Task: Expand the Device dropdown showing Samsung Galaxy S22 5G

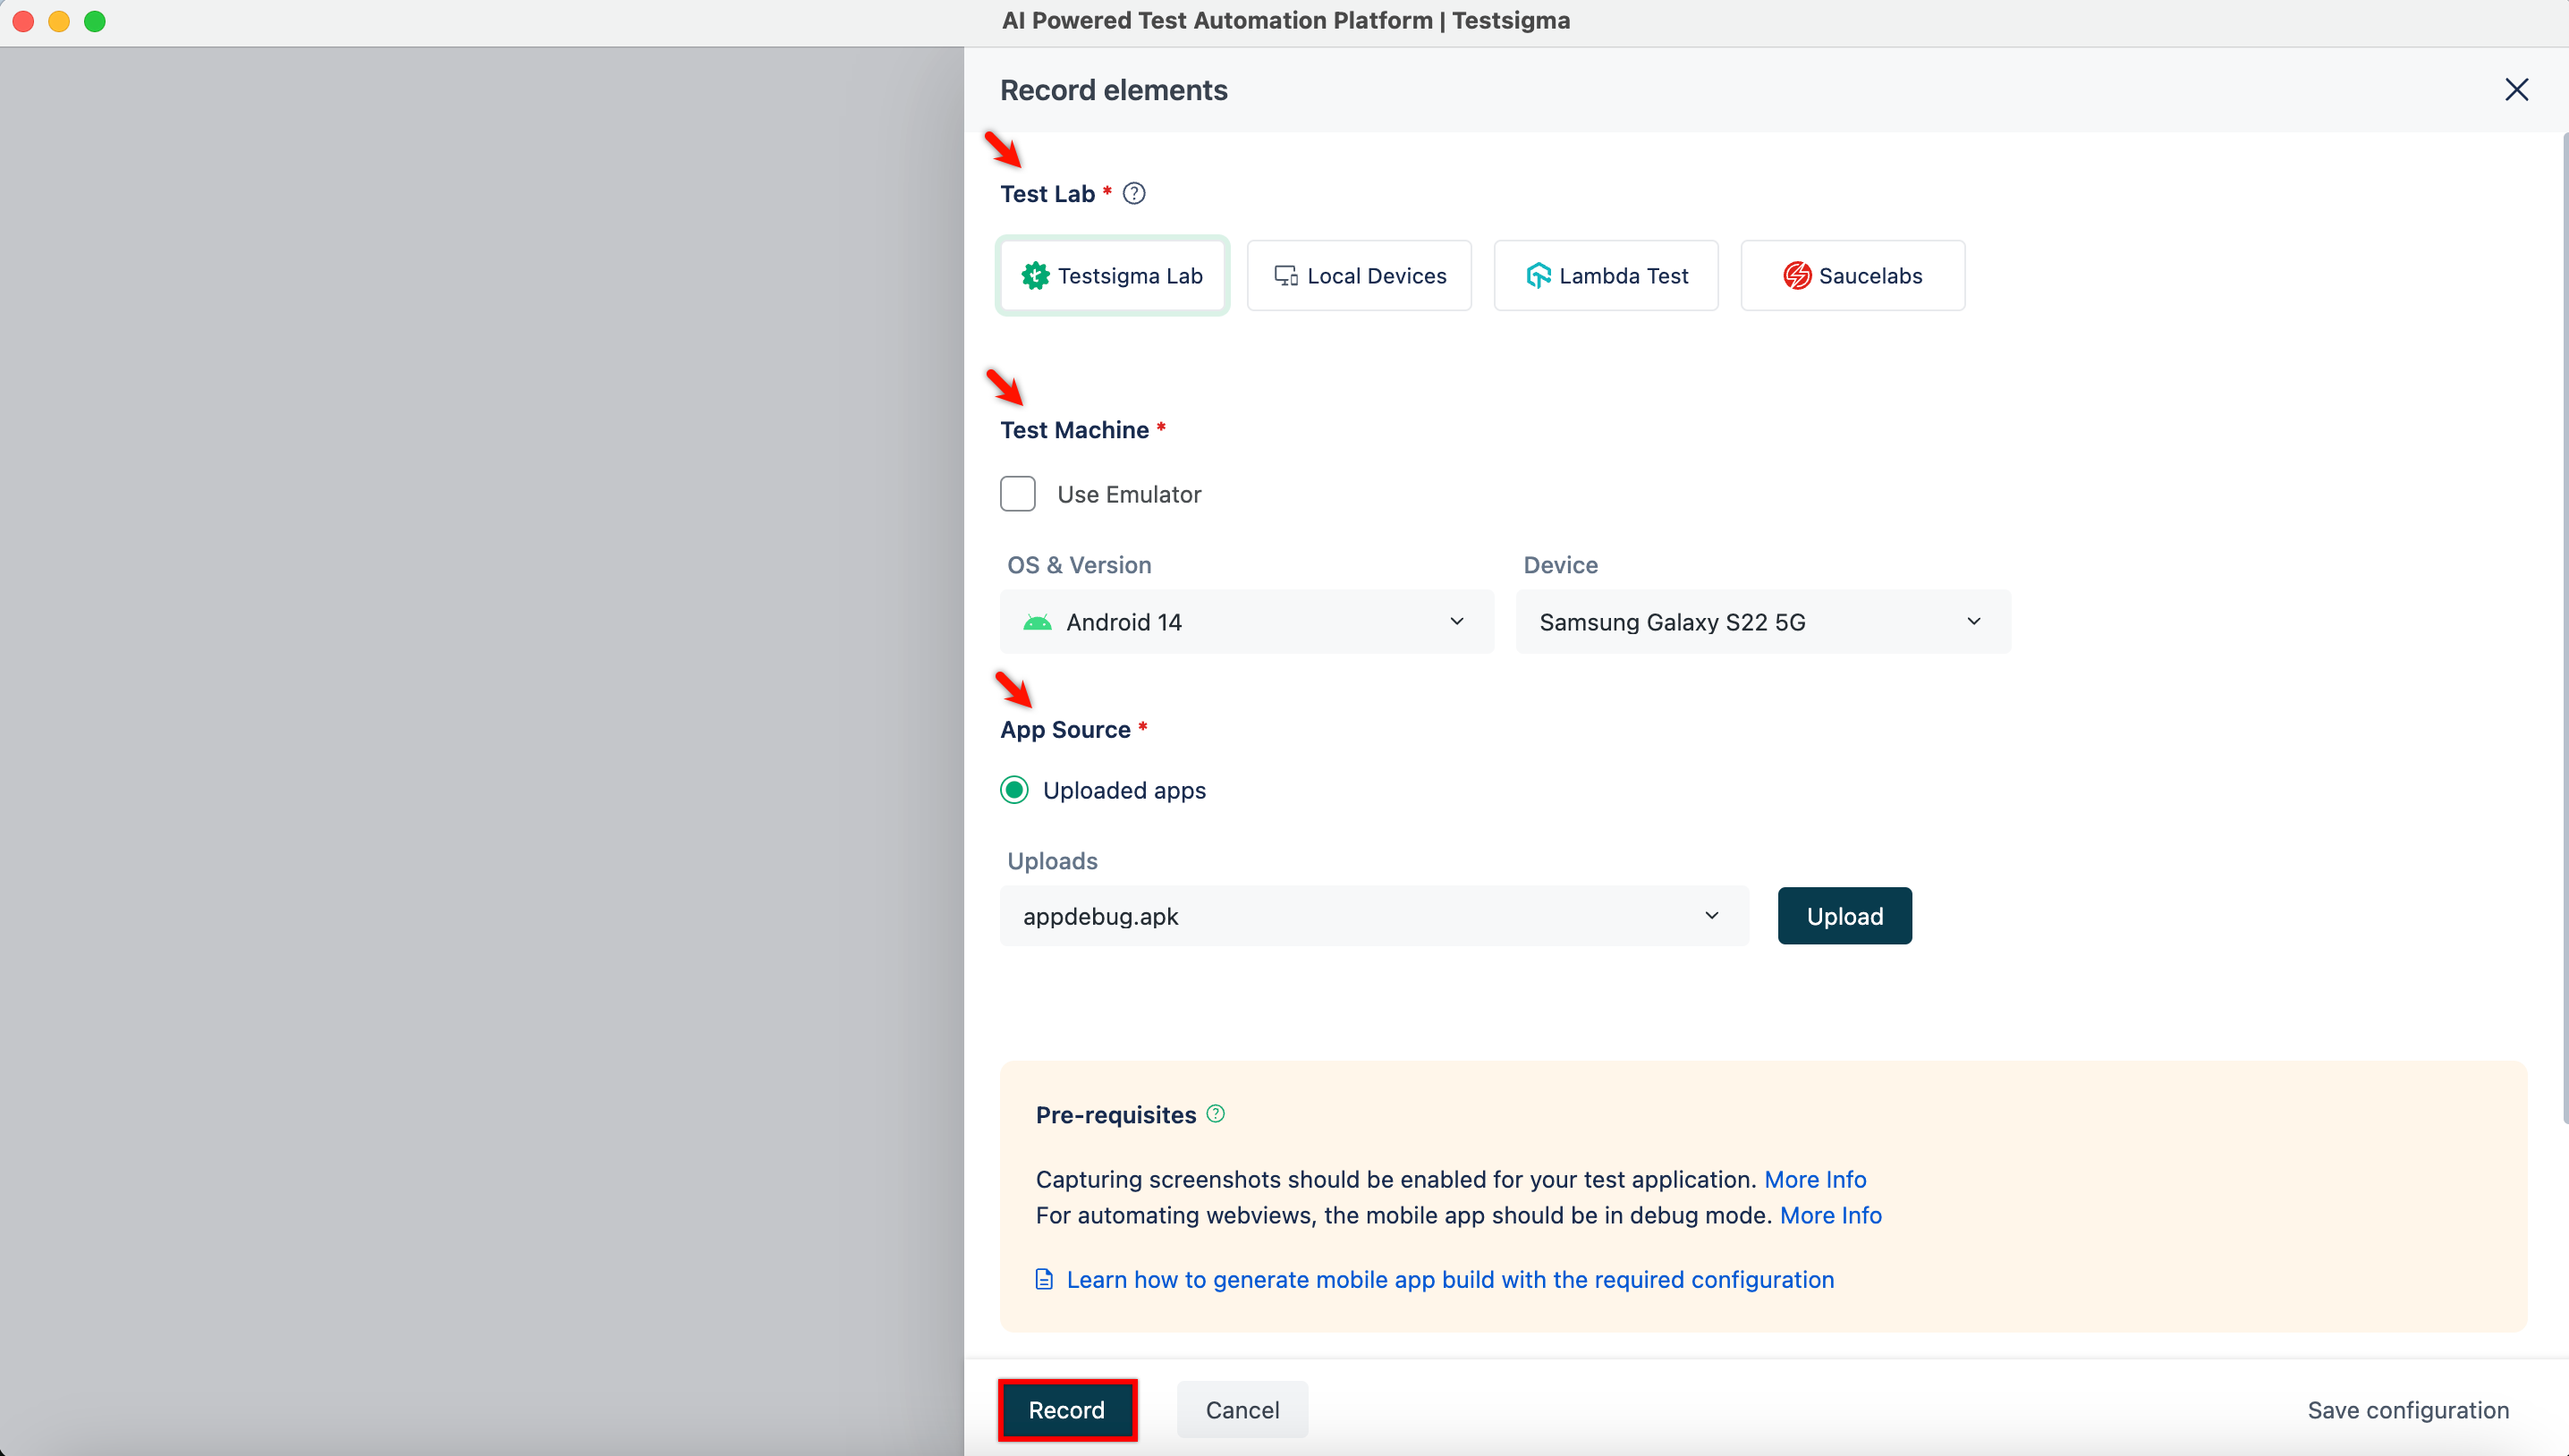Action: (x=1762, y=622)
